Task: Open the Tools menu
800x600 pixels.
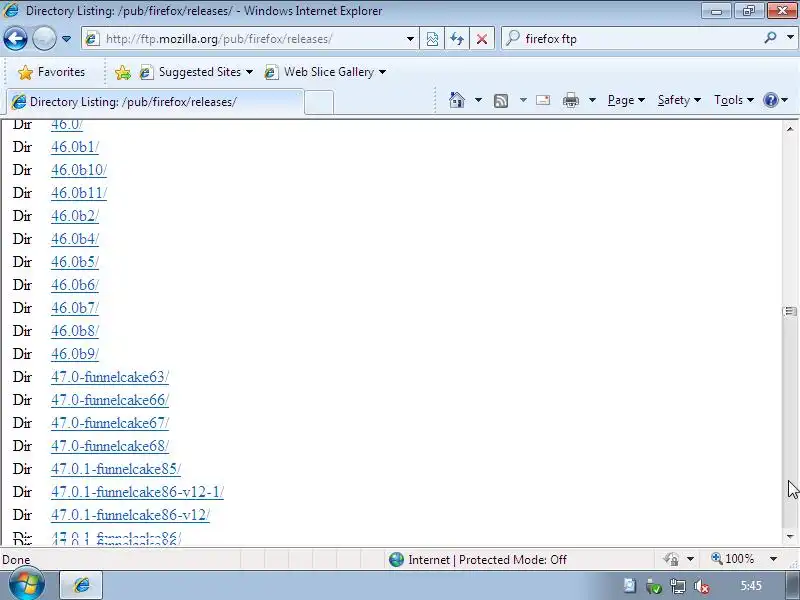Action: point(734,100)
